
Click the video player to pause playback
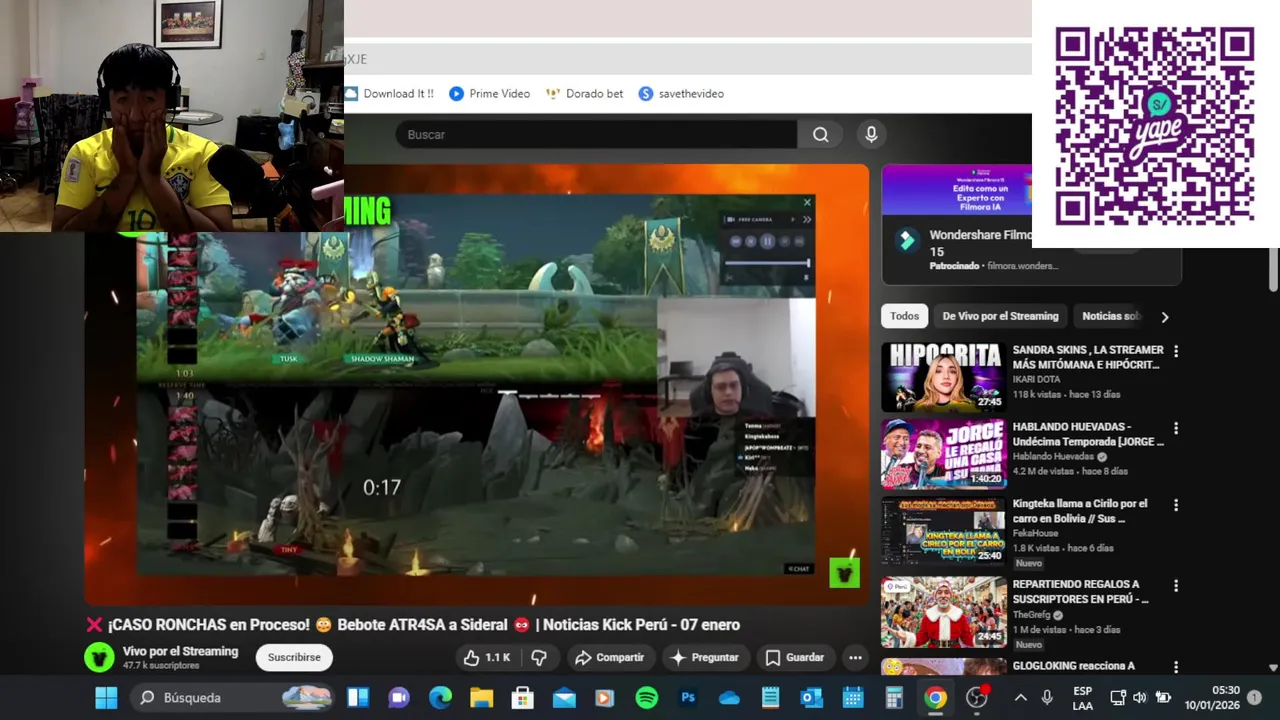click(476, 385)
